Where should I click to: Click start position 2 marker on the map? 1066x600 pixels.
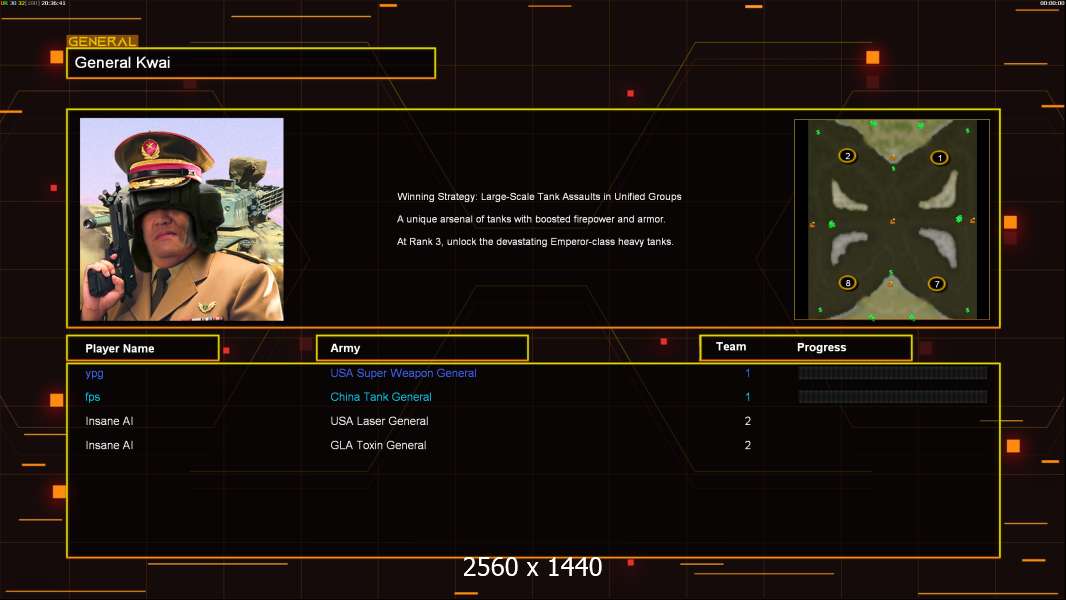click(x=847, y=156)
